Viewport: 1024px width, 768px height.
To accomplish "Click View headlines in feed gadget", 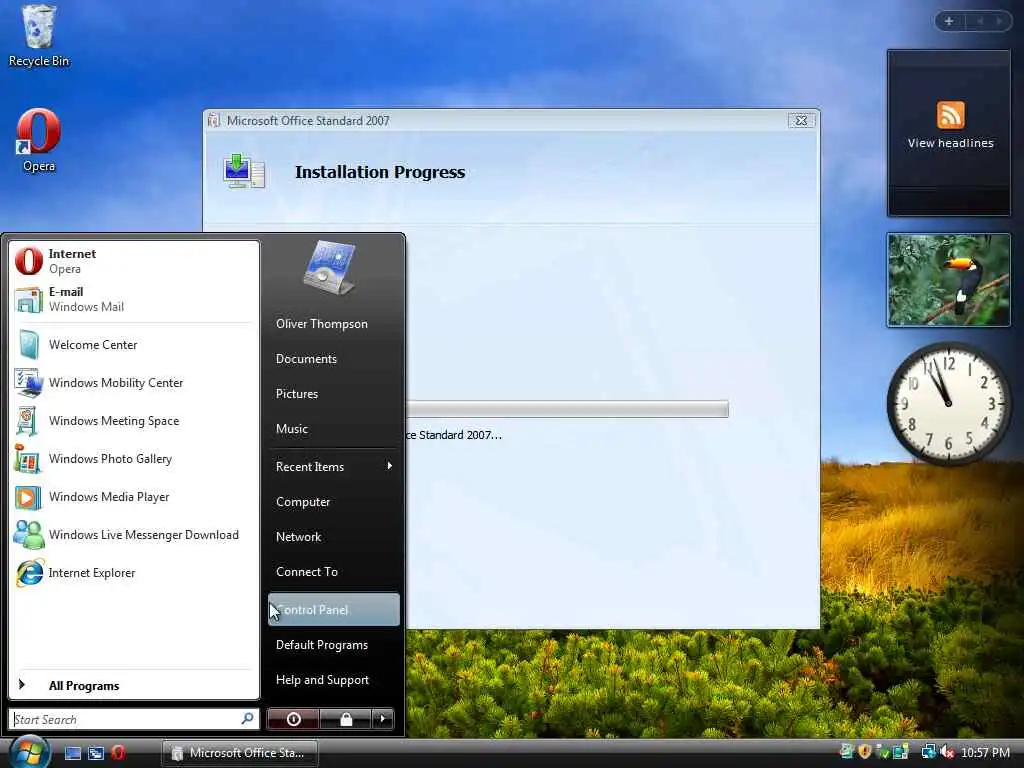I will 950,143.
